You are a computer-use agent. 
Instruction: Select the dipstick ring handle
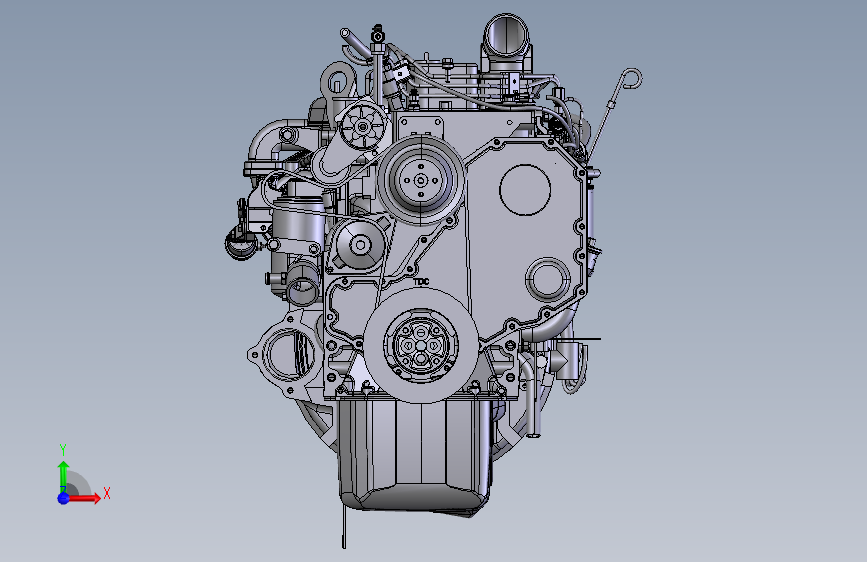coord(631,78)
